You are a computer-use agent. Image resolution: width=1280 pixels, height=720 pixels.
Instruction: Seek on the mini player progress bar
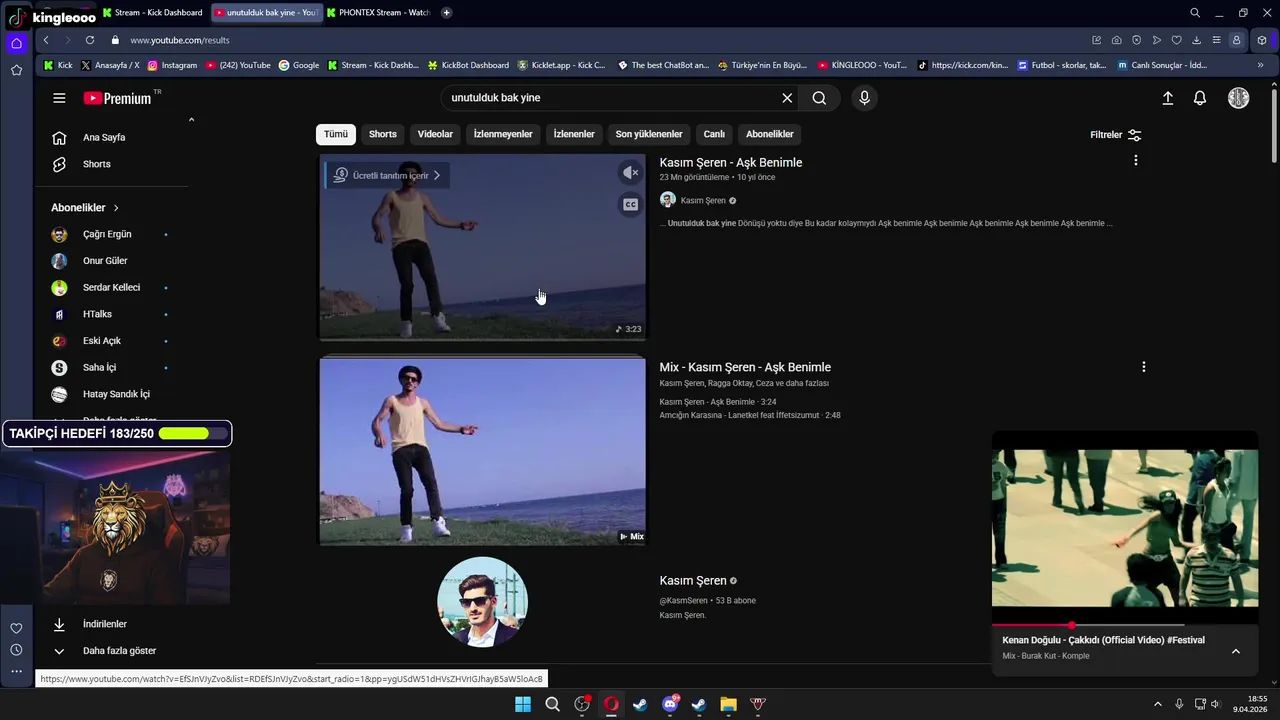[1125, 625]
